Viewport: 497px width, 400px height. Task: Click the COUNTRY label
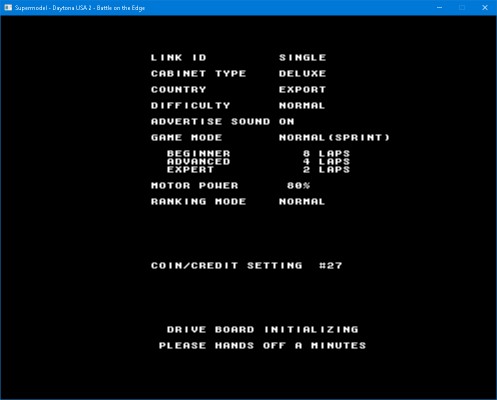click(179, 90)
